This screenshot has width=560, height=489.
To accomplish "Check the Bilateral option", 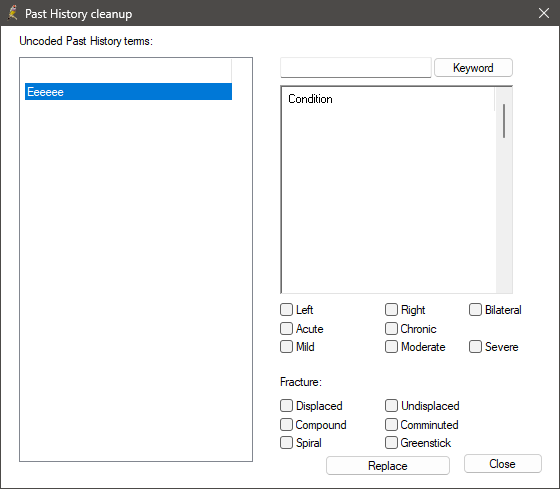I will pos(475,310).
